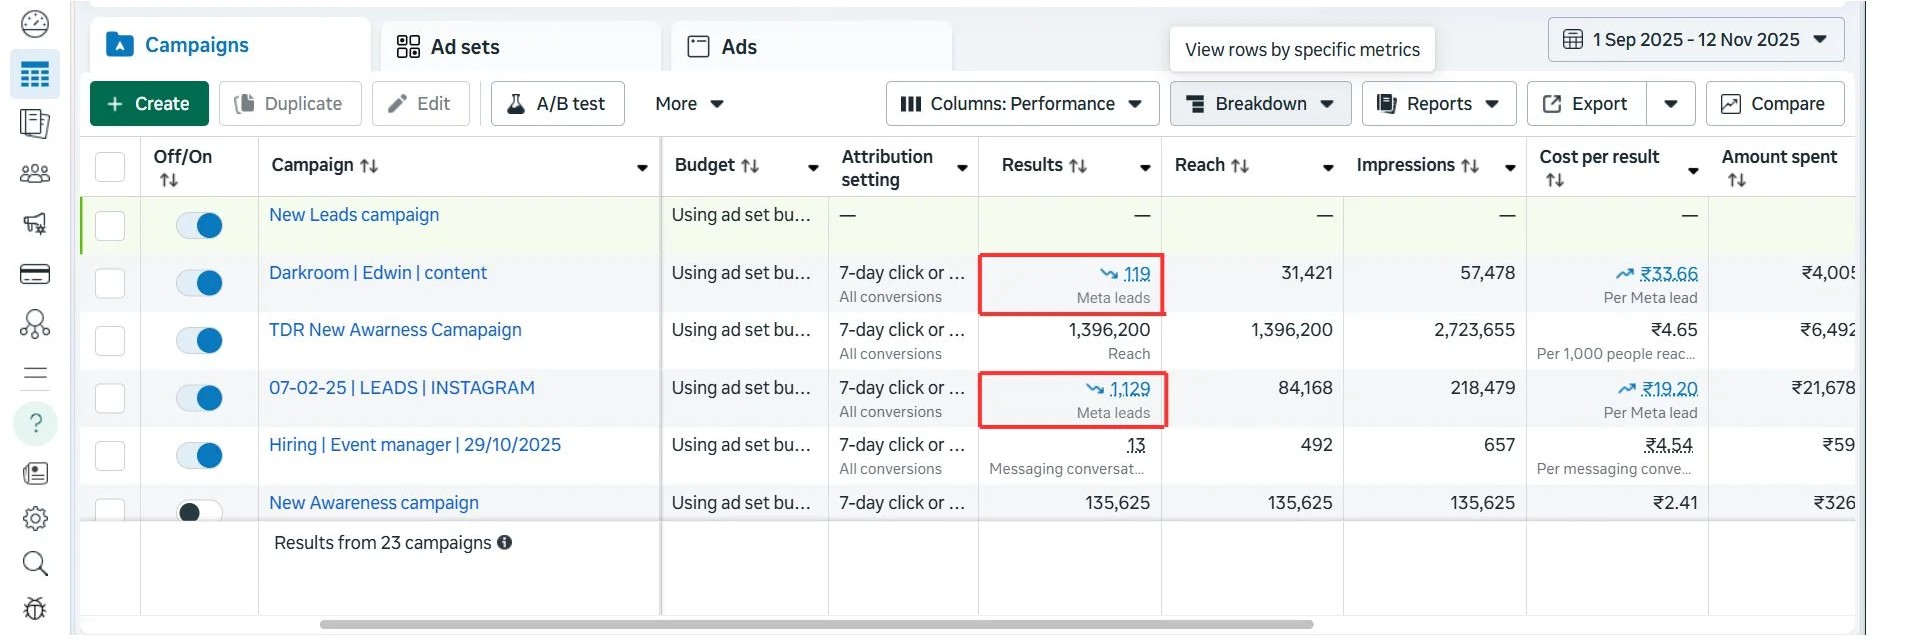Click the horizontal scrollbar under the table
Viewport: 1920px width, 639px height.
coord(815,625)
